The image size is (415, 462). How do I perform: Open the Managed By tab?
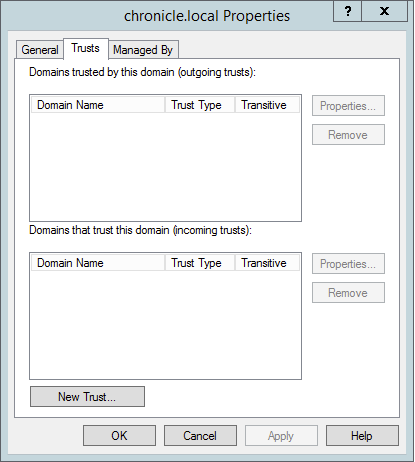pos(143,50)
